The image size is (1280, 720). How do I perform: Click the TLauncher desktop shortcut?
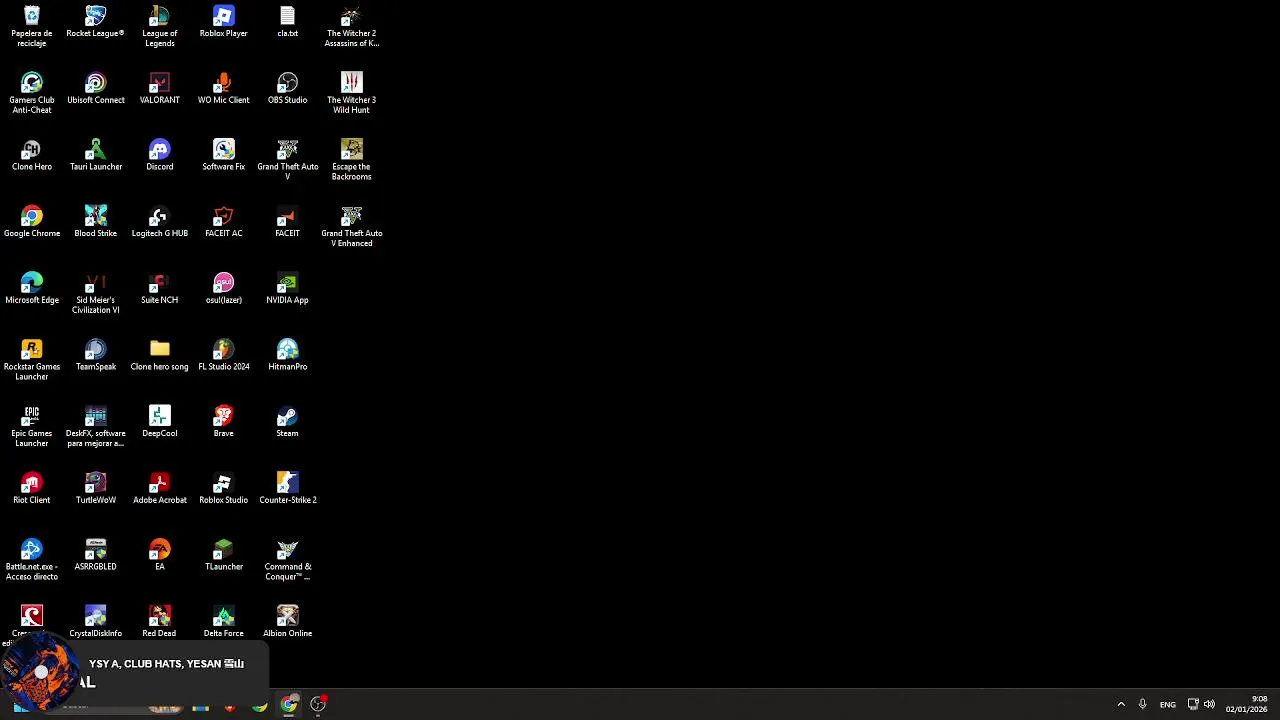224,555
